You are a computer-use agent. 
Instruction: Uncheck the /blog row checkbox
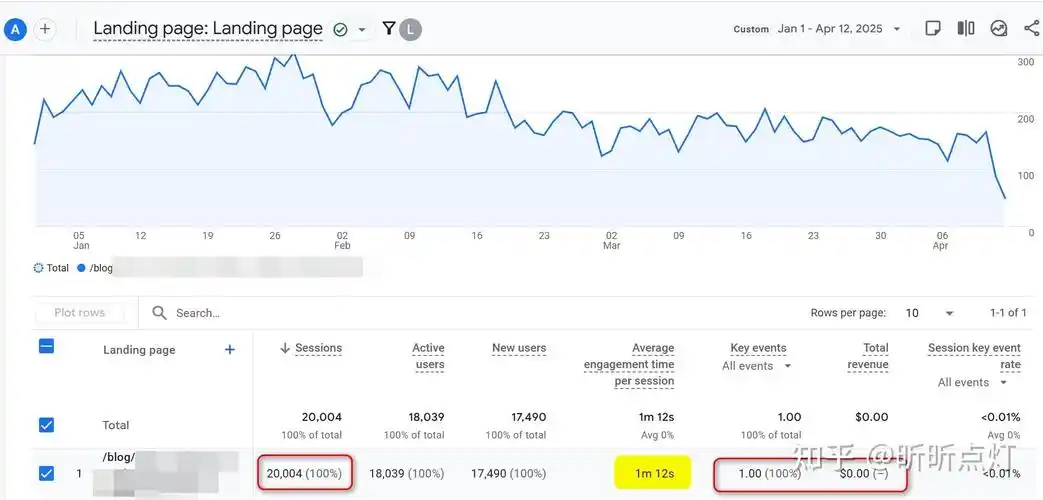click(x=46, y=473)
